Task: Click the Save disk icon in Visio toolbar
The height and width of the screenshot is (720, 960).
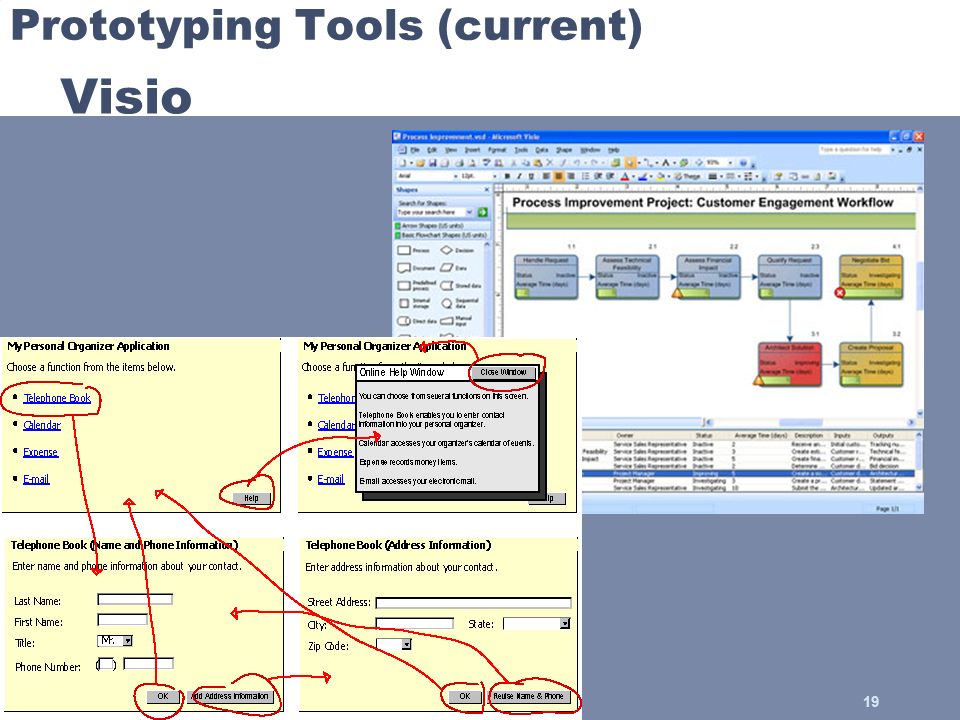Action: click(x=433, y=163)
